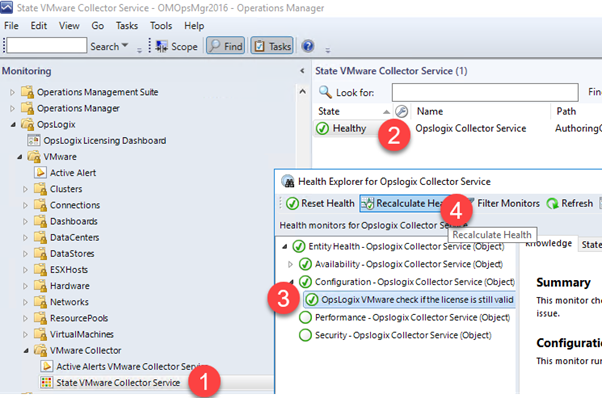602x398 pixels.
Task: Select State VMware Collector Service view
Action: pyautogui.click(x=118, y=383)
